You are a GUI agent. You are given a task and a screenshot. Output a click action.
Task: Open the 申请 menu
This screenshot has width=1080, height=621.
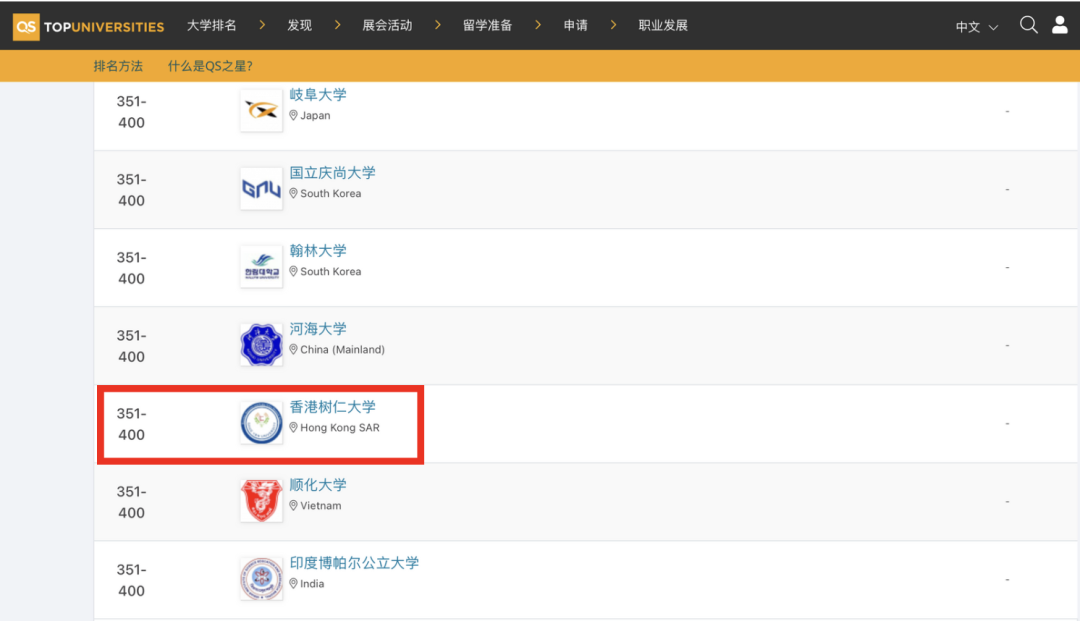pos(575,25)
